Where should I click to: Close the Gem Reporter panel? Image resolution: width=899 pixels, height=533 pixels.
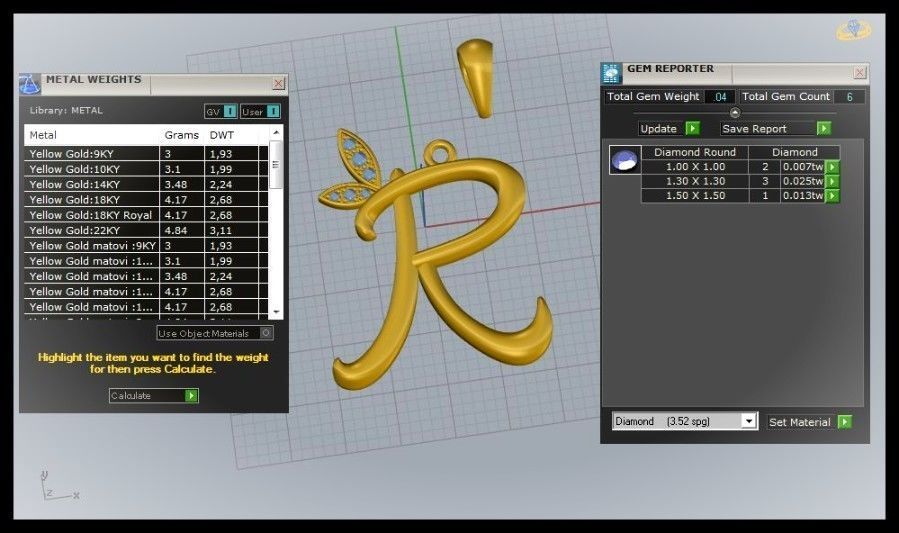(x=859, y=73)
